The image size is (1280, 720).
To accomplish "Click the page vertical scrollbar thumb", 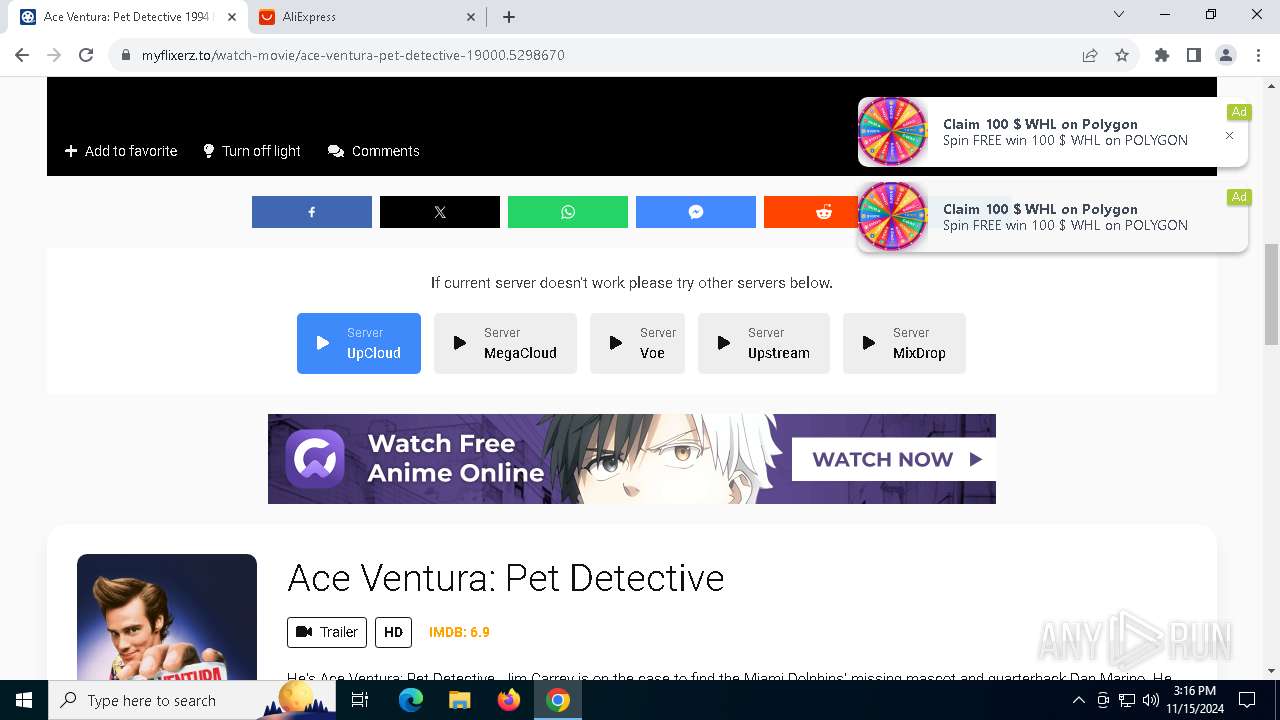I will click(1272, 294).
